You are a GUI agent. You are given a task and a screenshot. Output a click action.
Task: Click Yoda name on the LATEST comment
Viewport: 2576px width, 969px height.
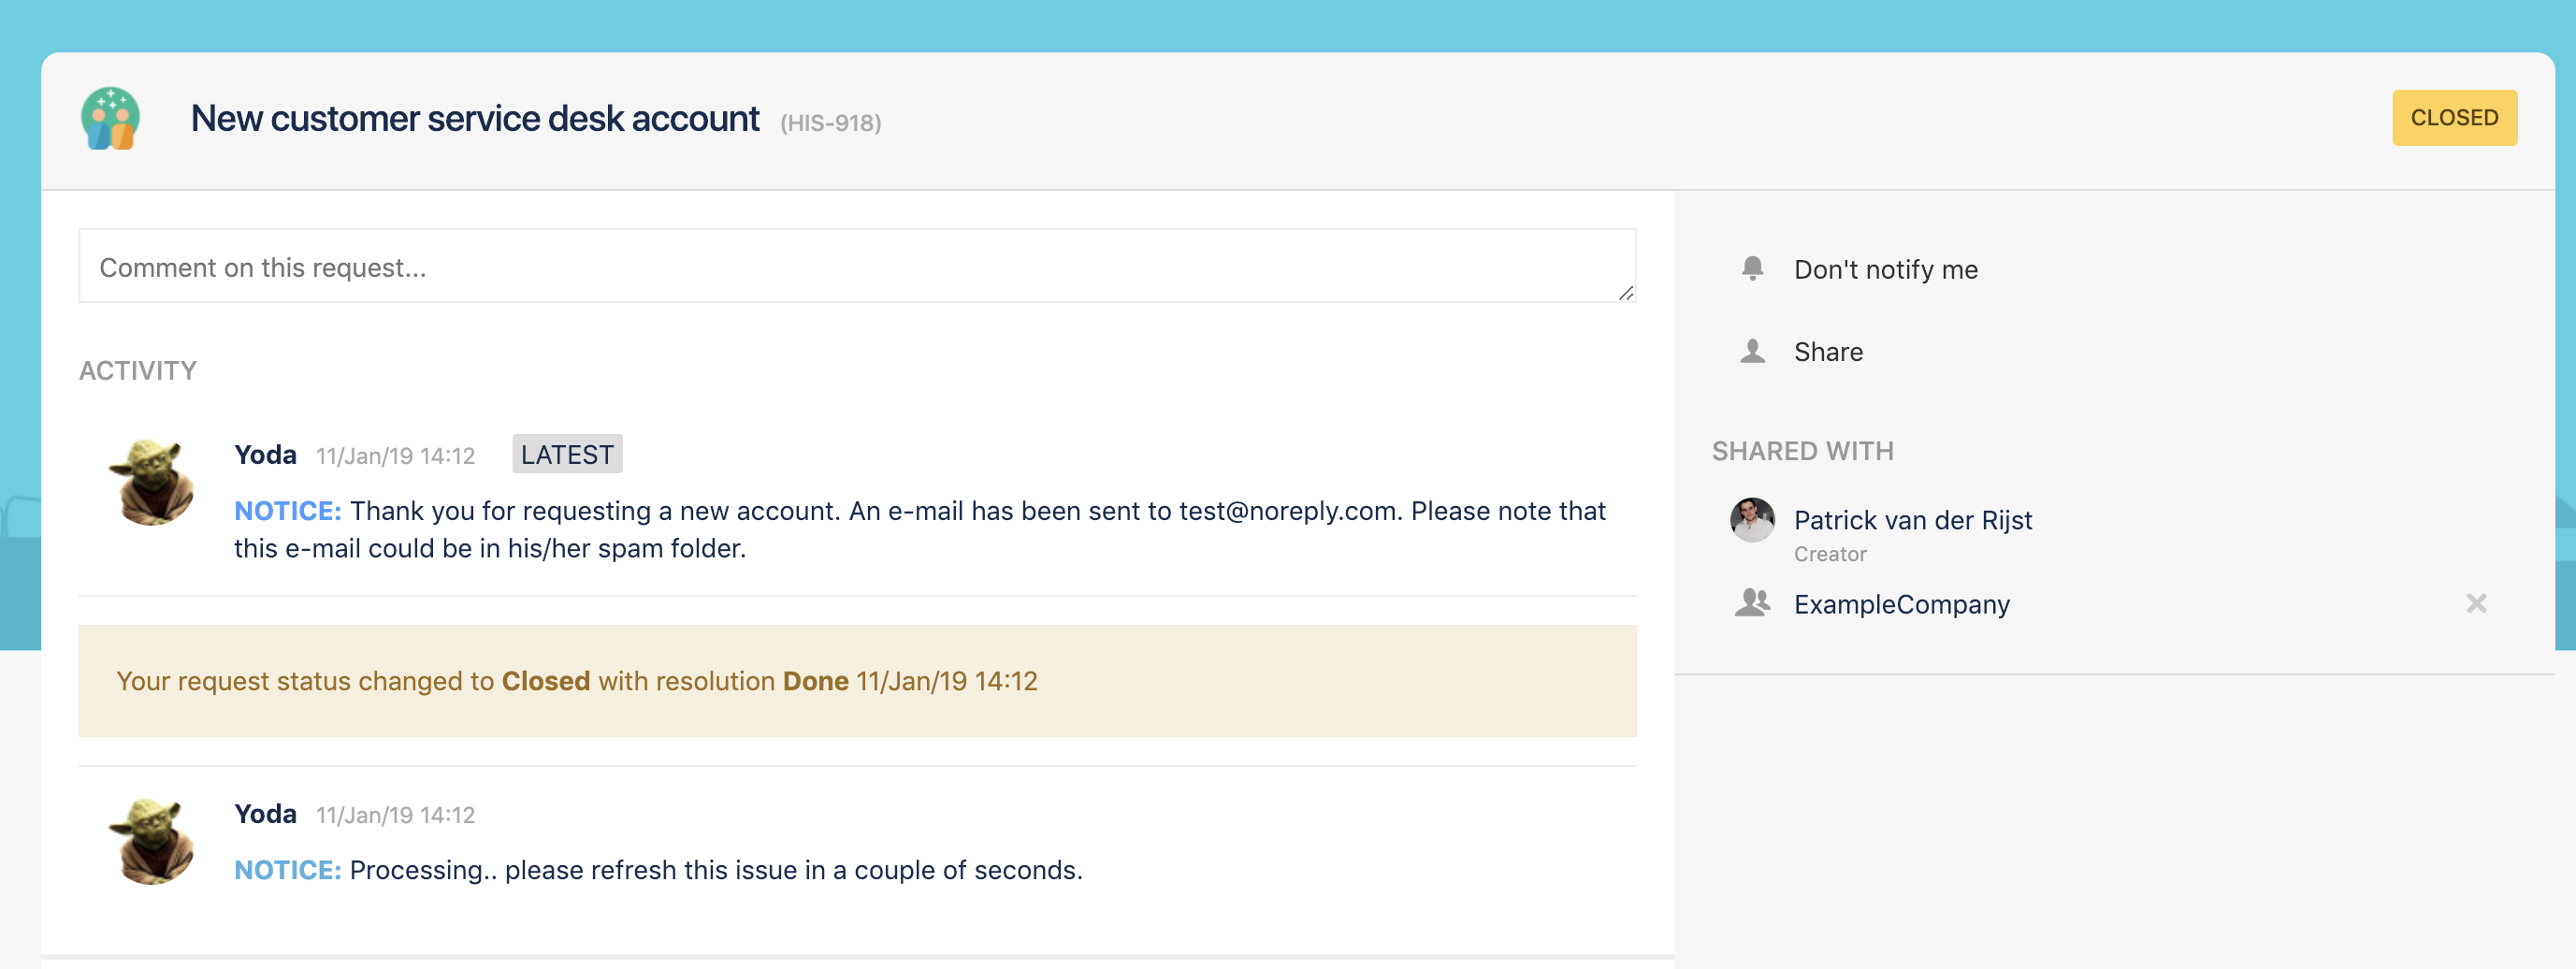[x=265, y=455]
